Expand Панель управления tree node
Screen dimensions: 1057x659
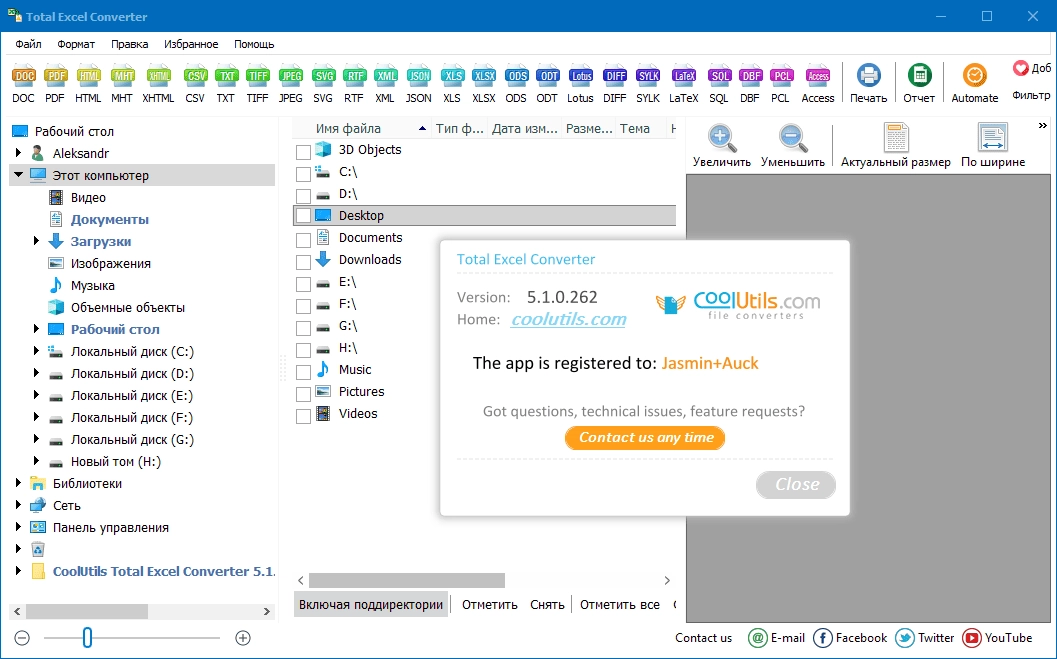(x=18, y=527)
